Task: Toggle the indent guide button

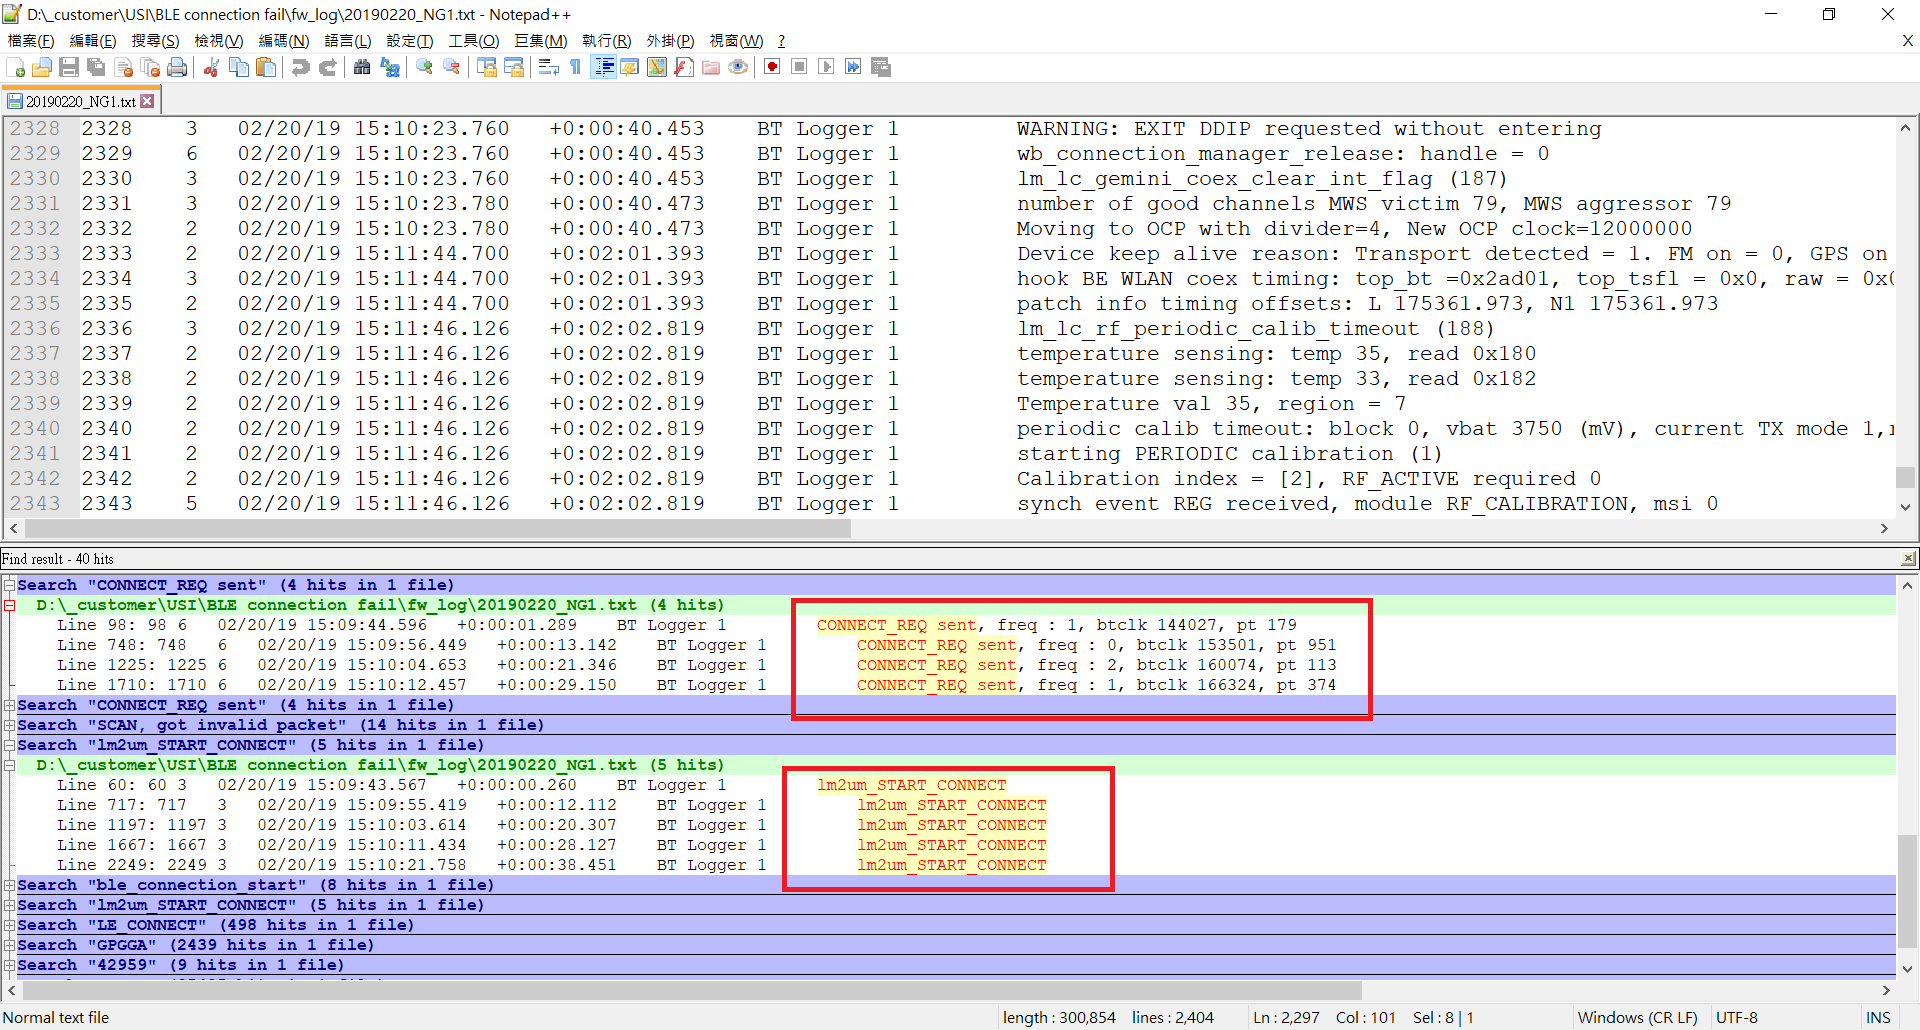Action: pos(603,67)
